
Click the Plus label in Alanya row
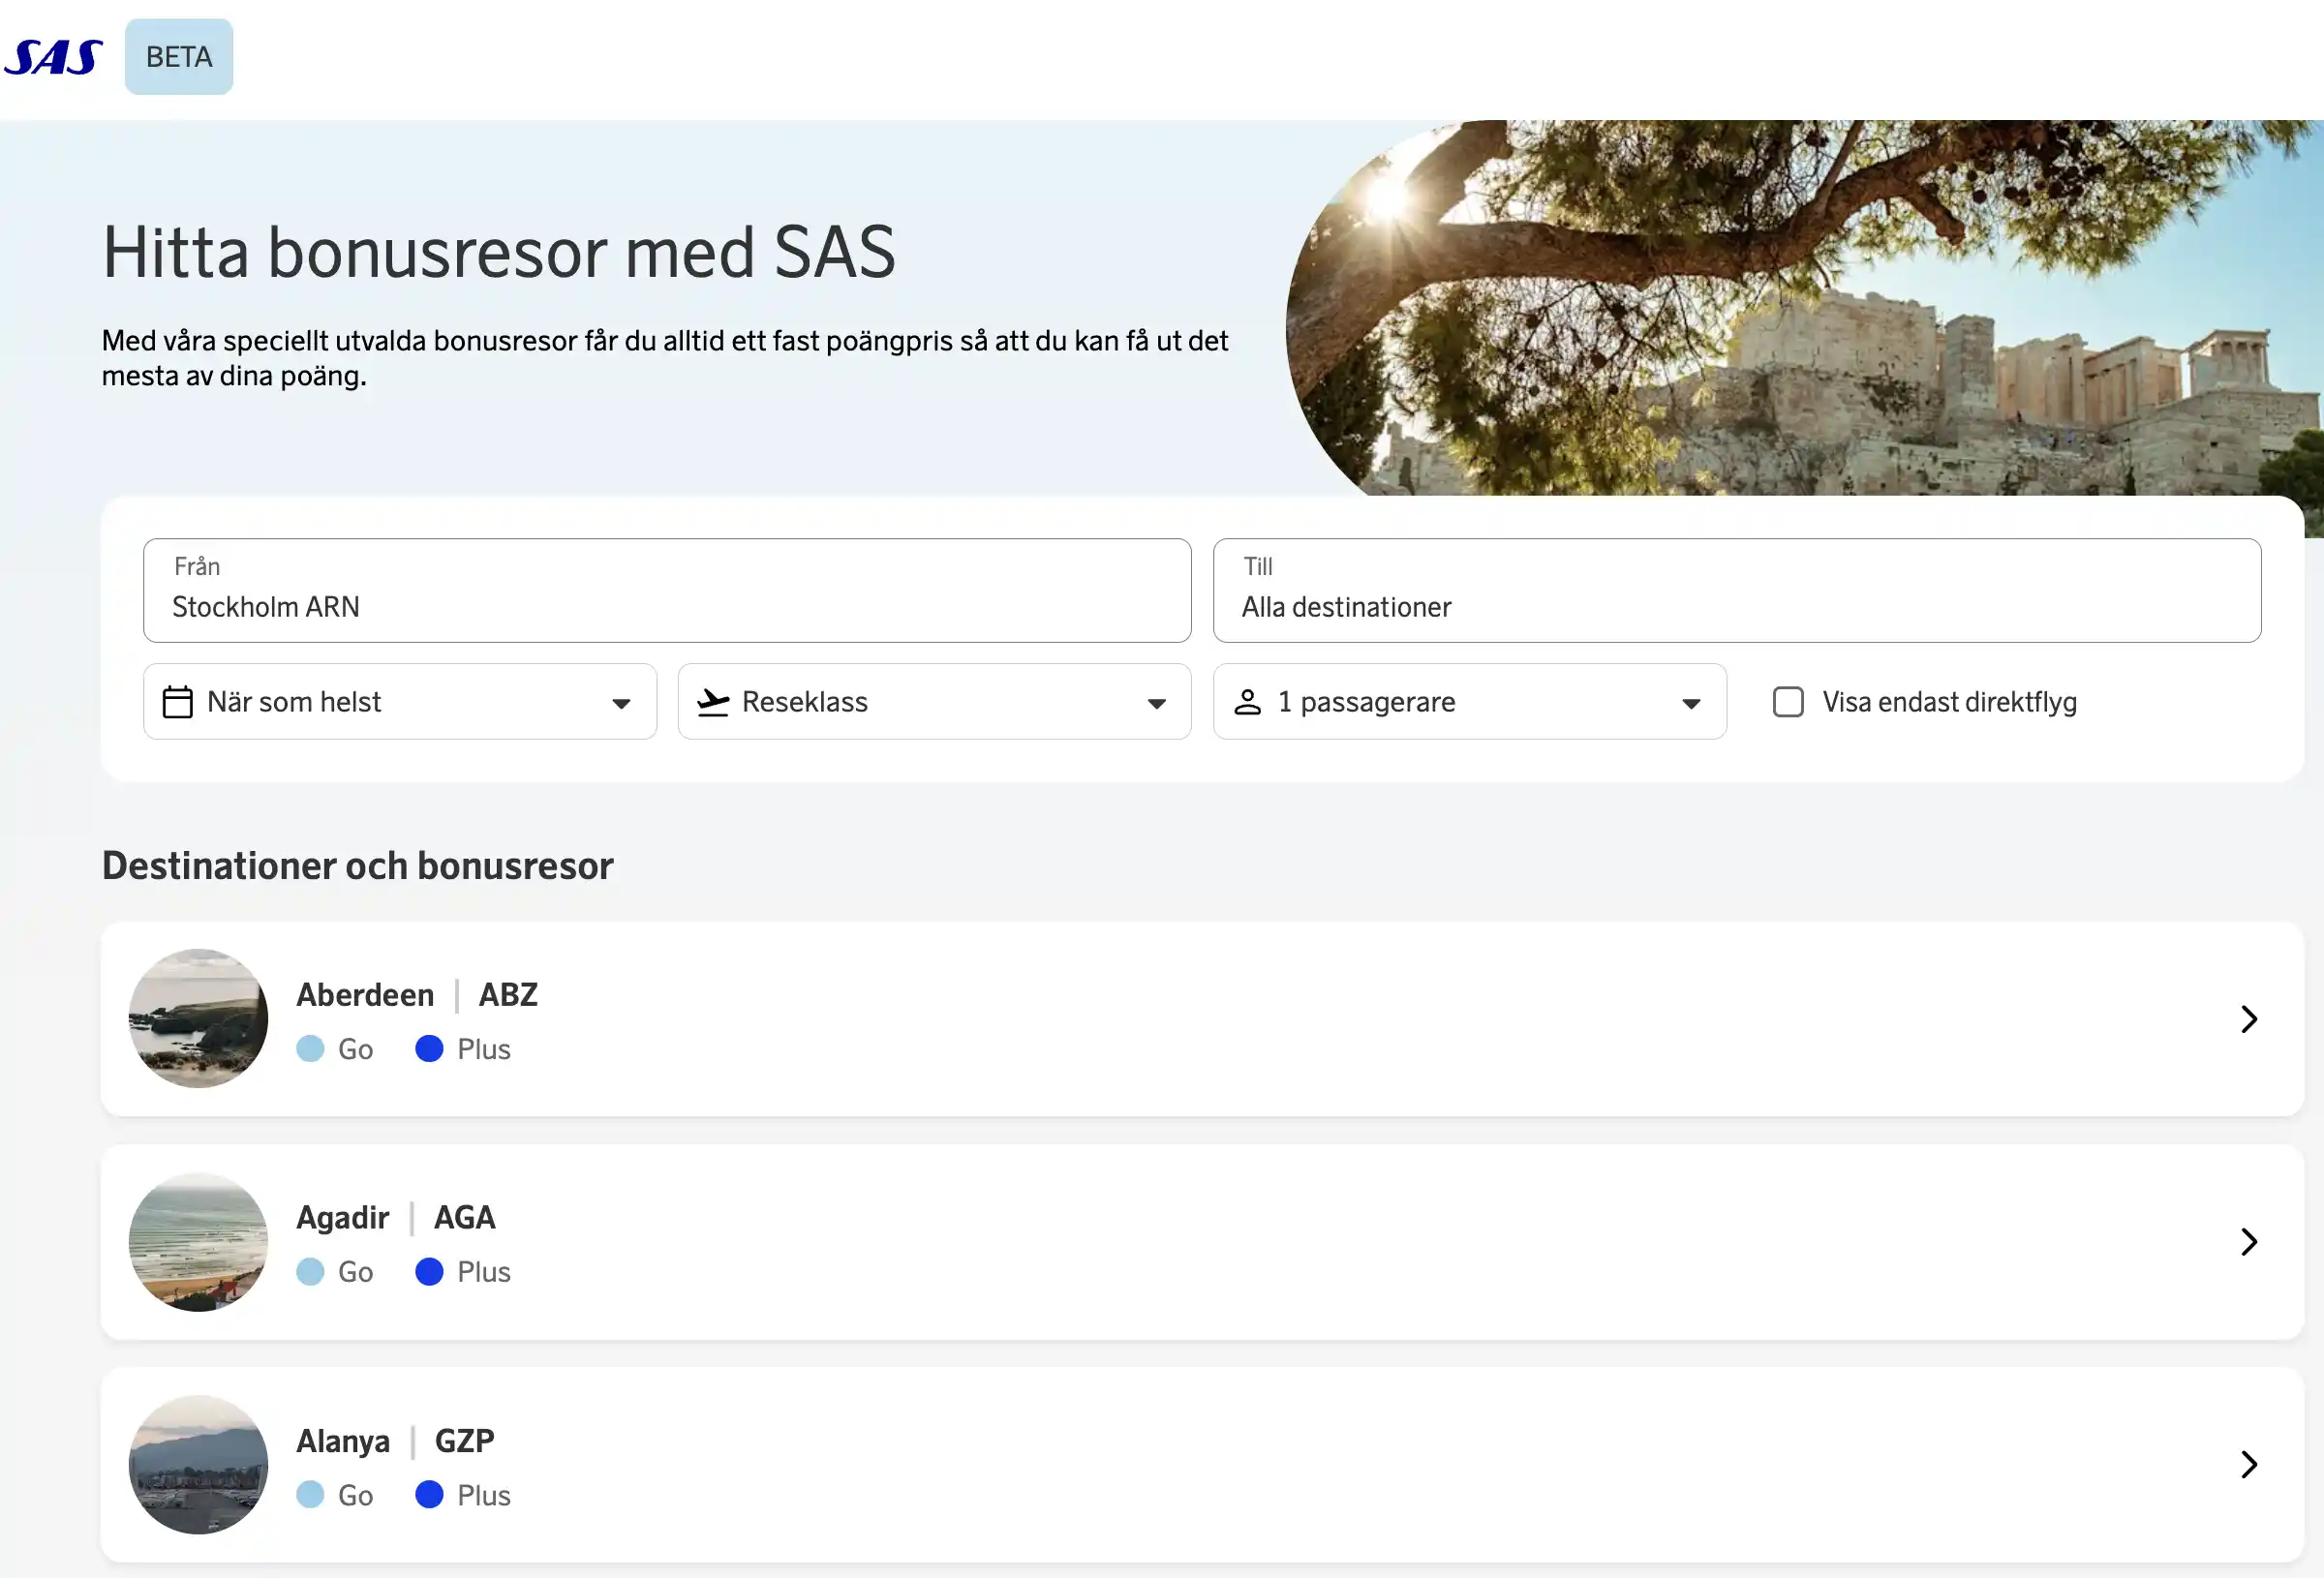[484, 1495]
